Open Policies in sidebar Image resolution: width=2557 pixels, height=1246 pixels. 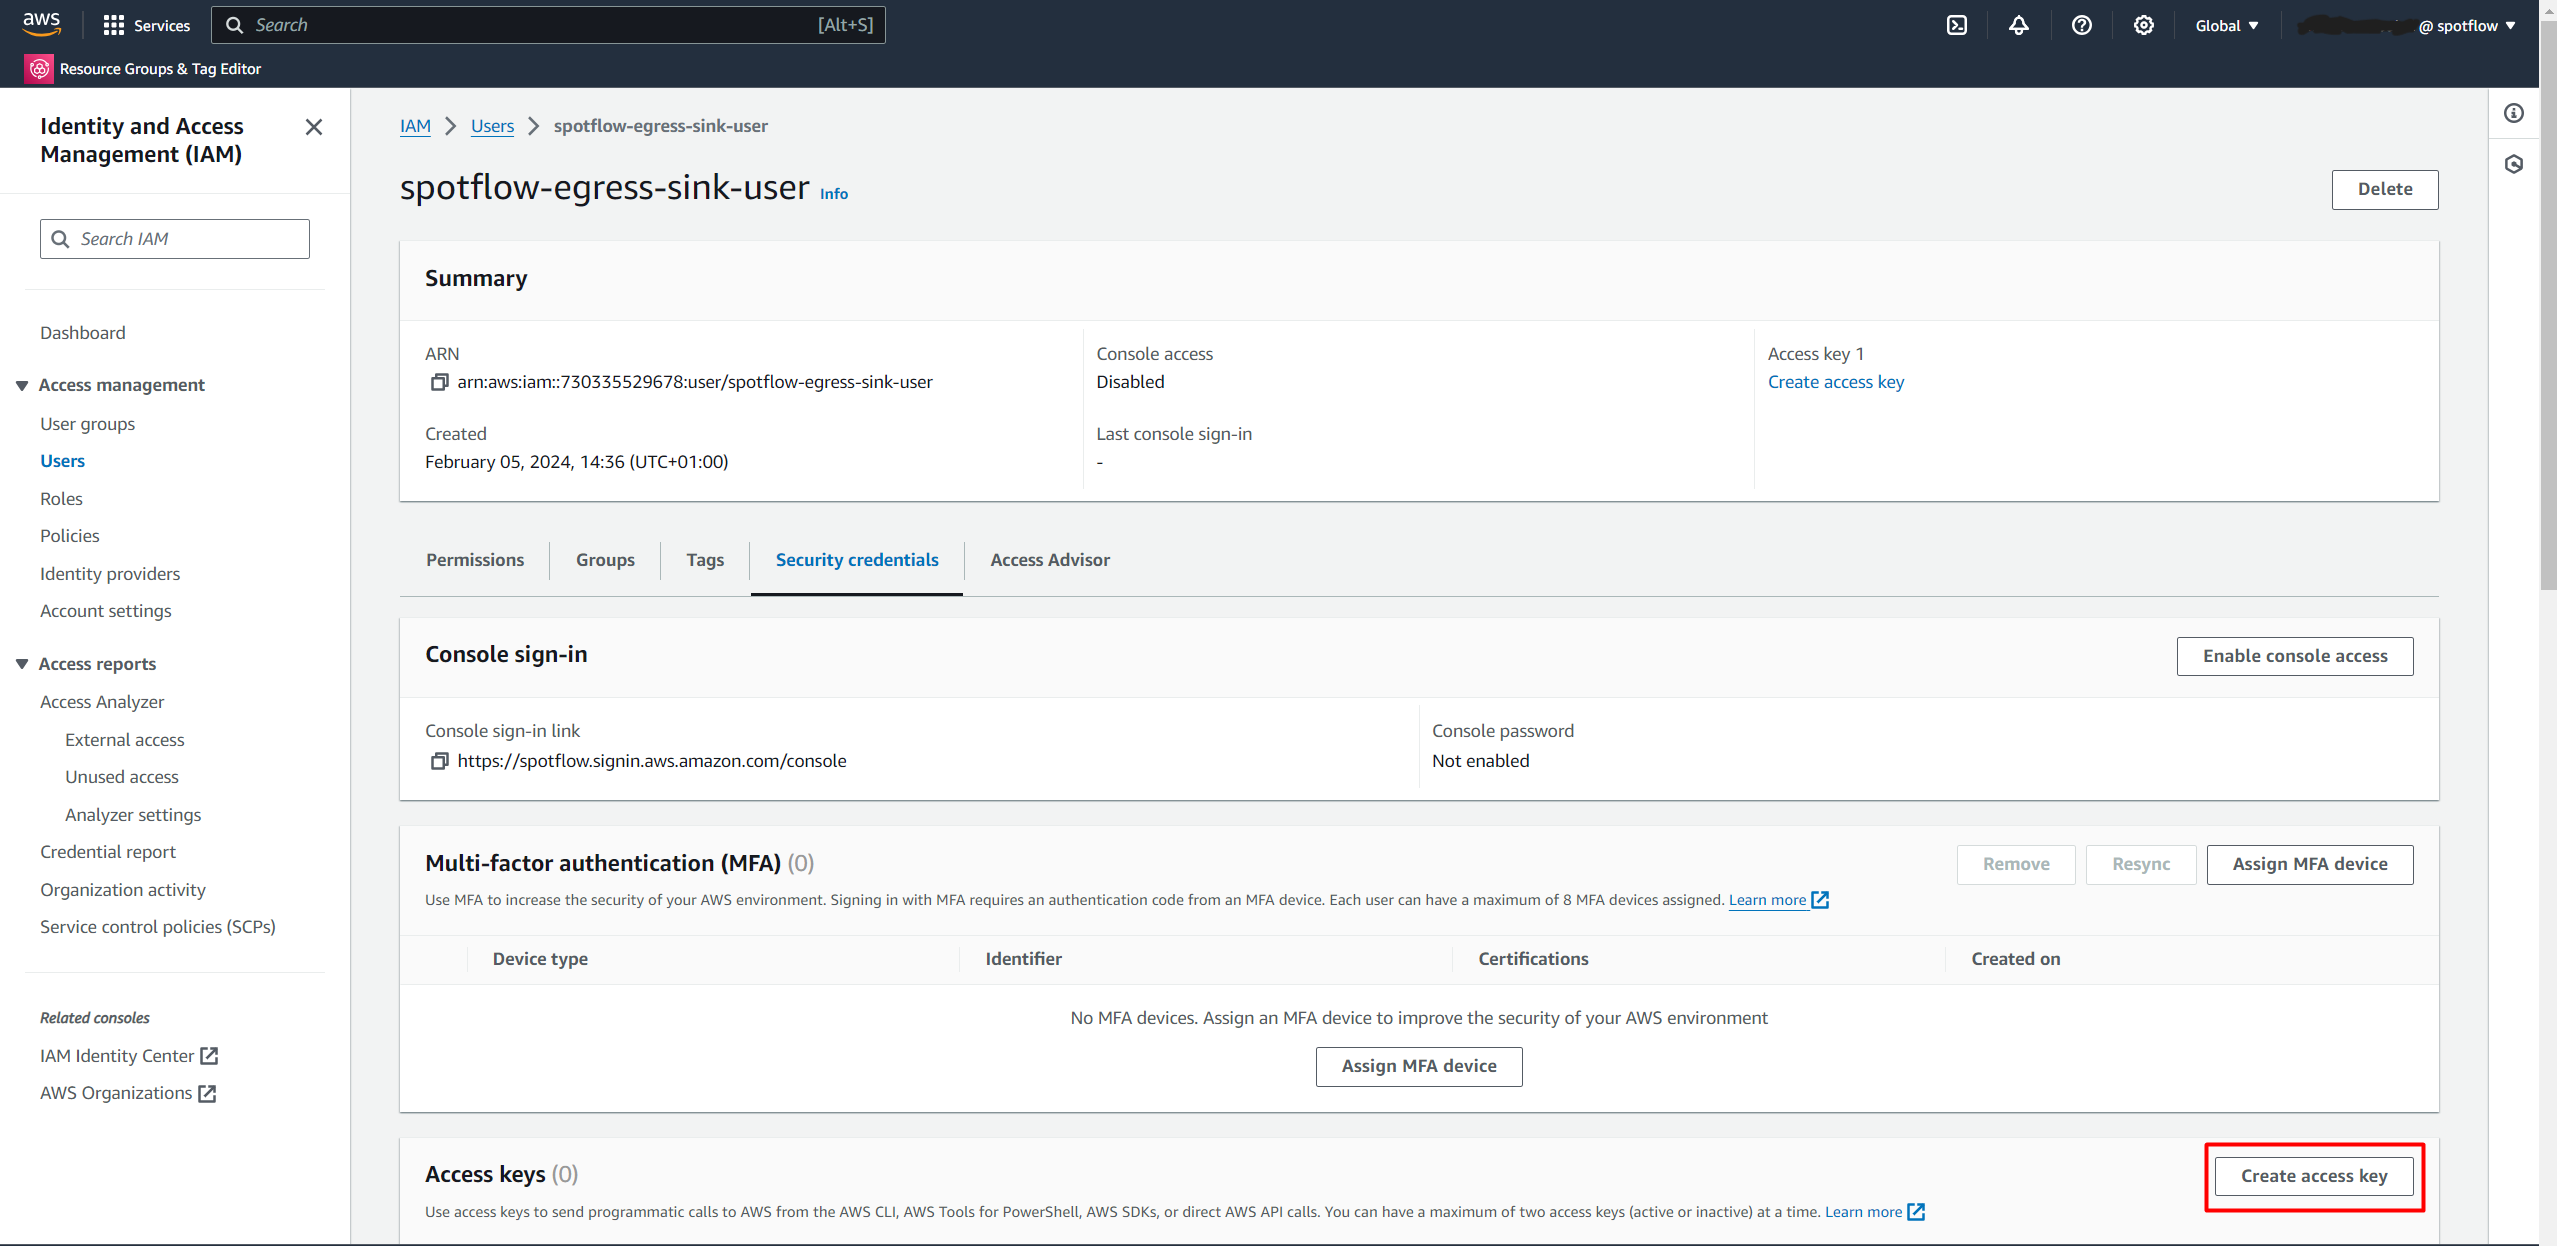tap(70, 536)
